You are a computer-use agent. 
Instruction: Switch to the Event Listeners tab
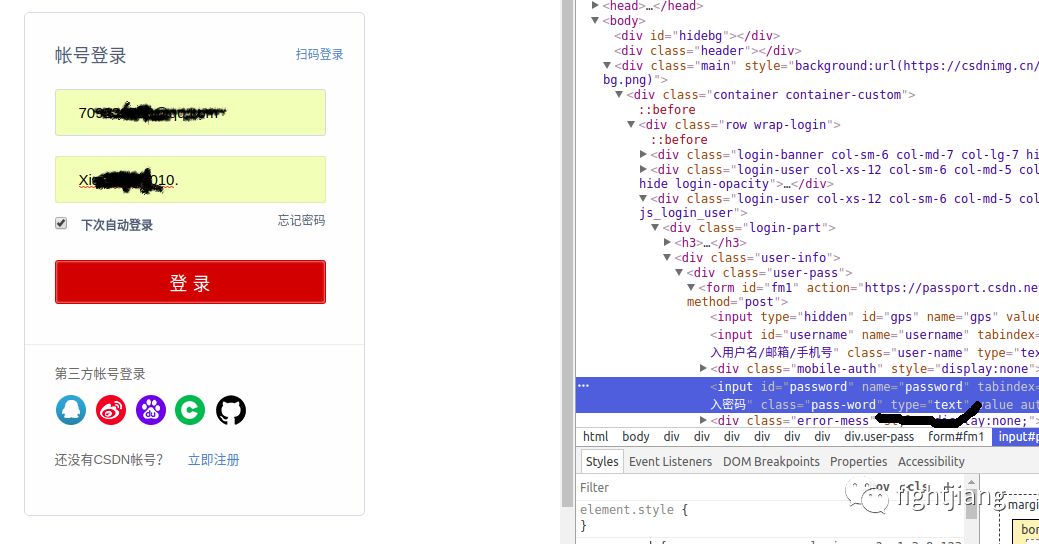pos(670,461)
